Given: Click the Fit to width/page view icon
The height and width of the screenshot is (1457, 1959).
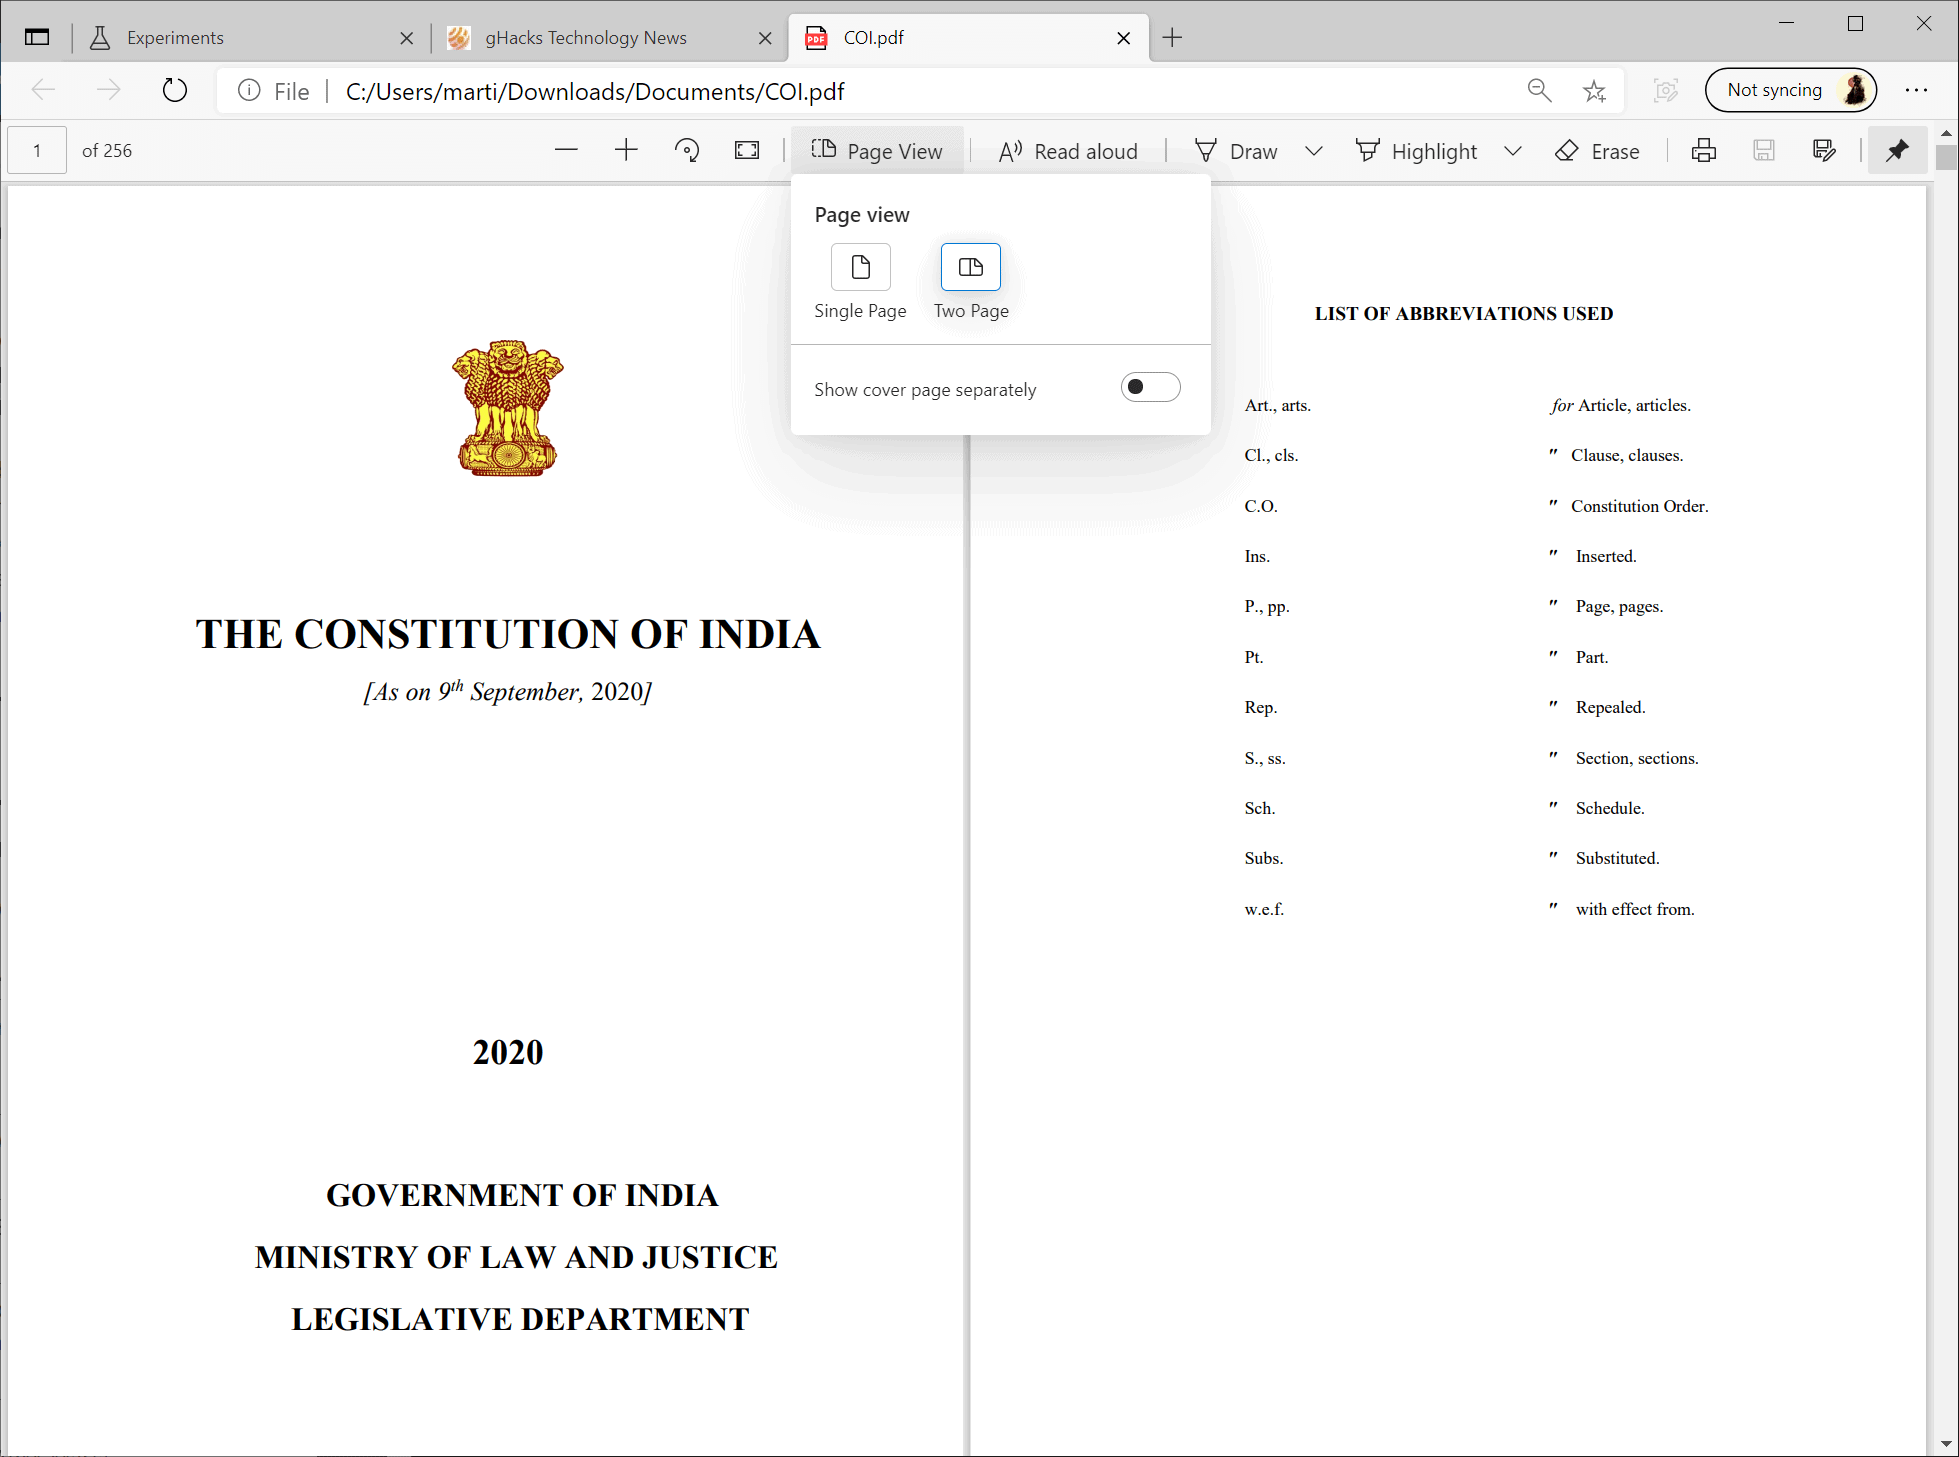Looking at the screenshot, I should click(747, 150).
